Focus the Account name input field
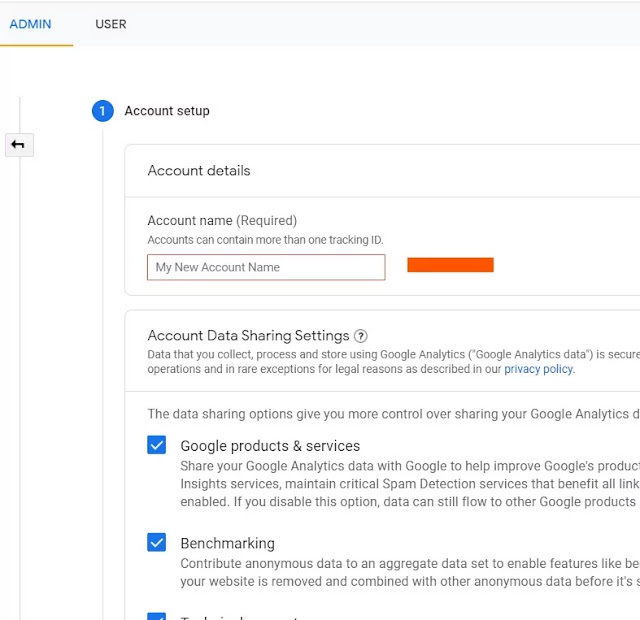The height and width of the screenshot is (620, 640). (x=266, y=267)
